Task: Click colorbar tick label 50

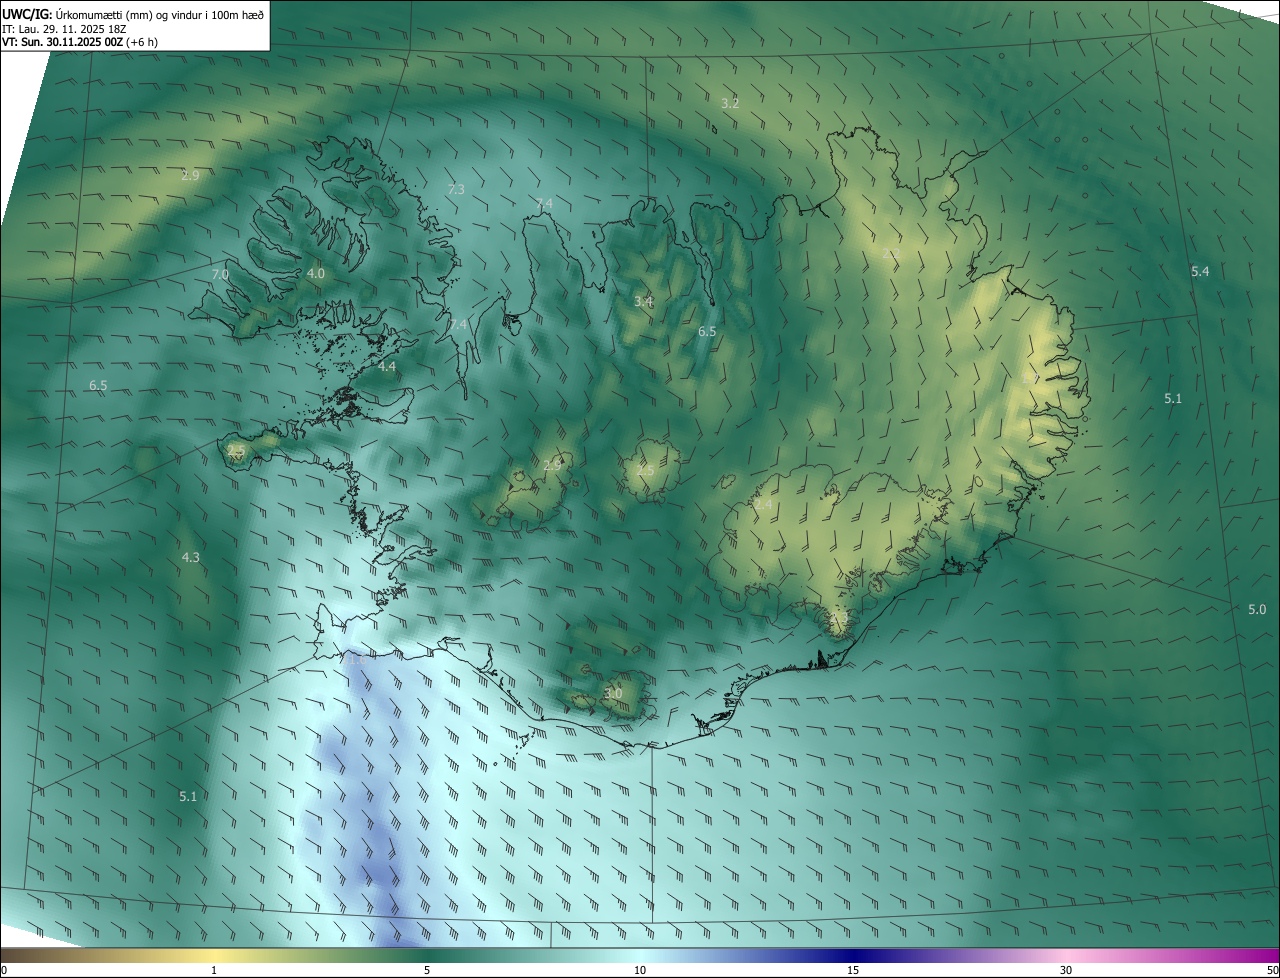Action: pyautogui.click(x=1272, y=970)
